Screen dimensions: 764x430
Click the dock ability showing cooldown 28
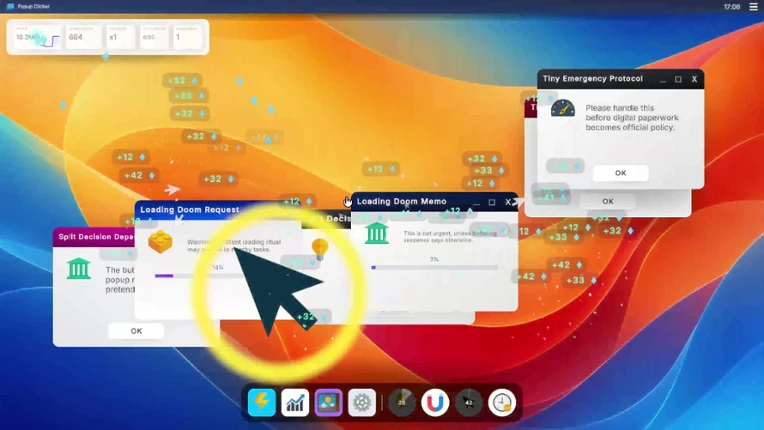402,402
